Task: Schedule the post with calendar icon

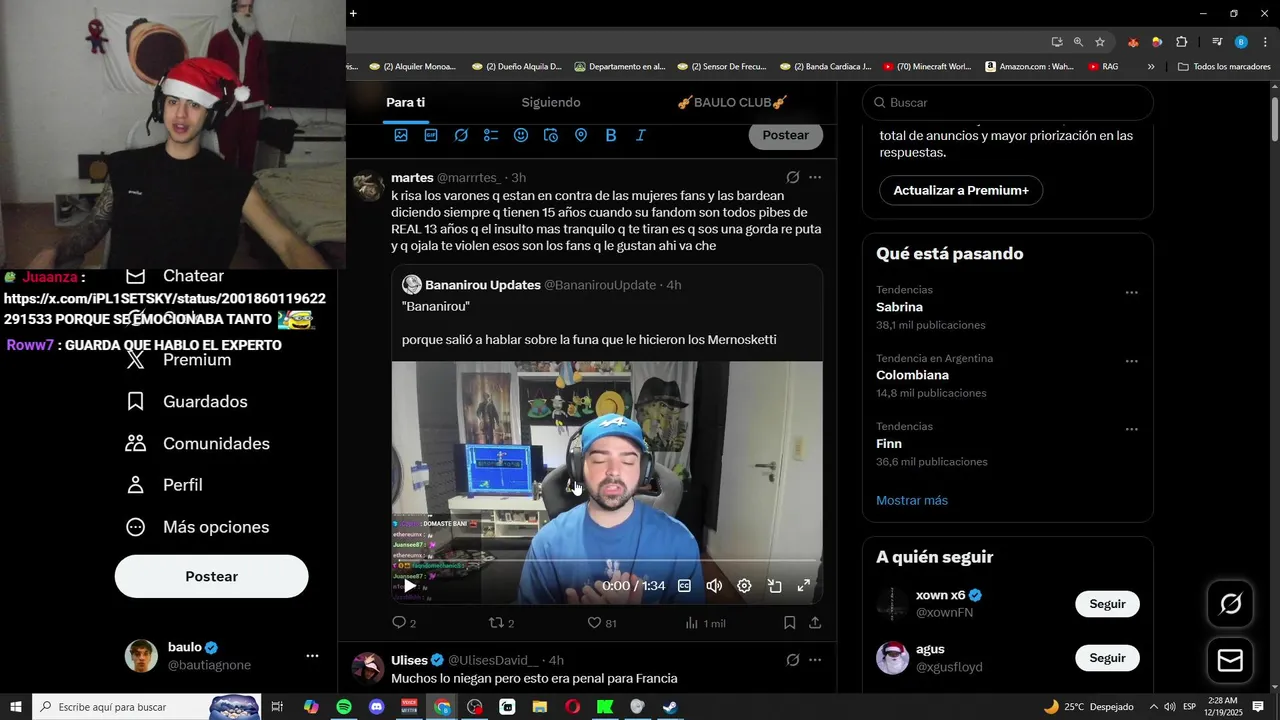Action: click(551, 135)
